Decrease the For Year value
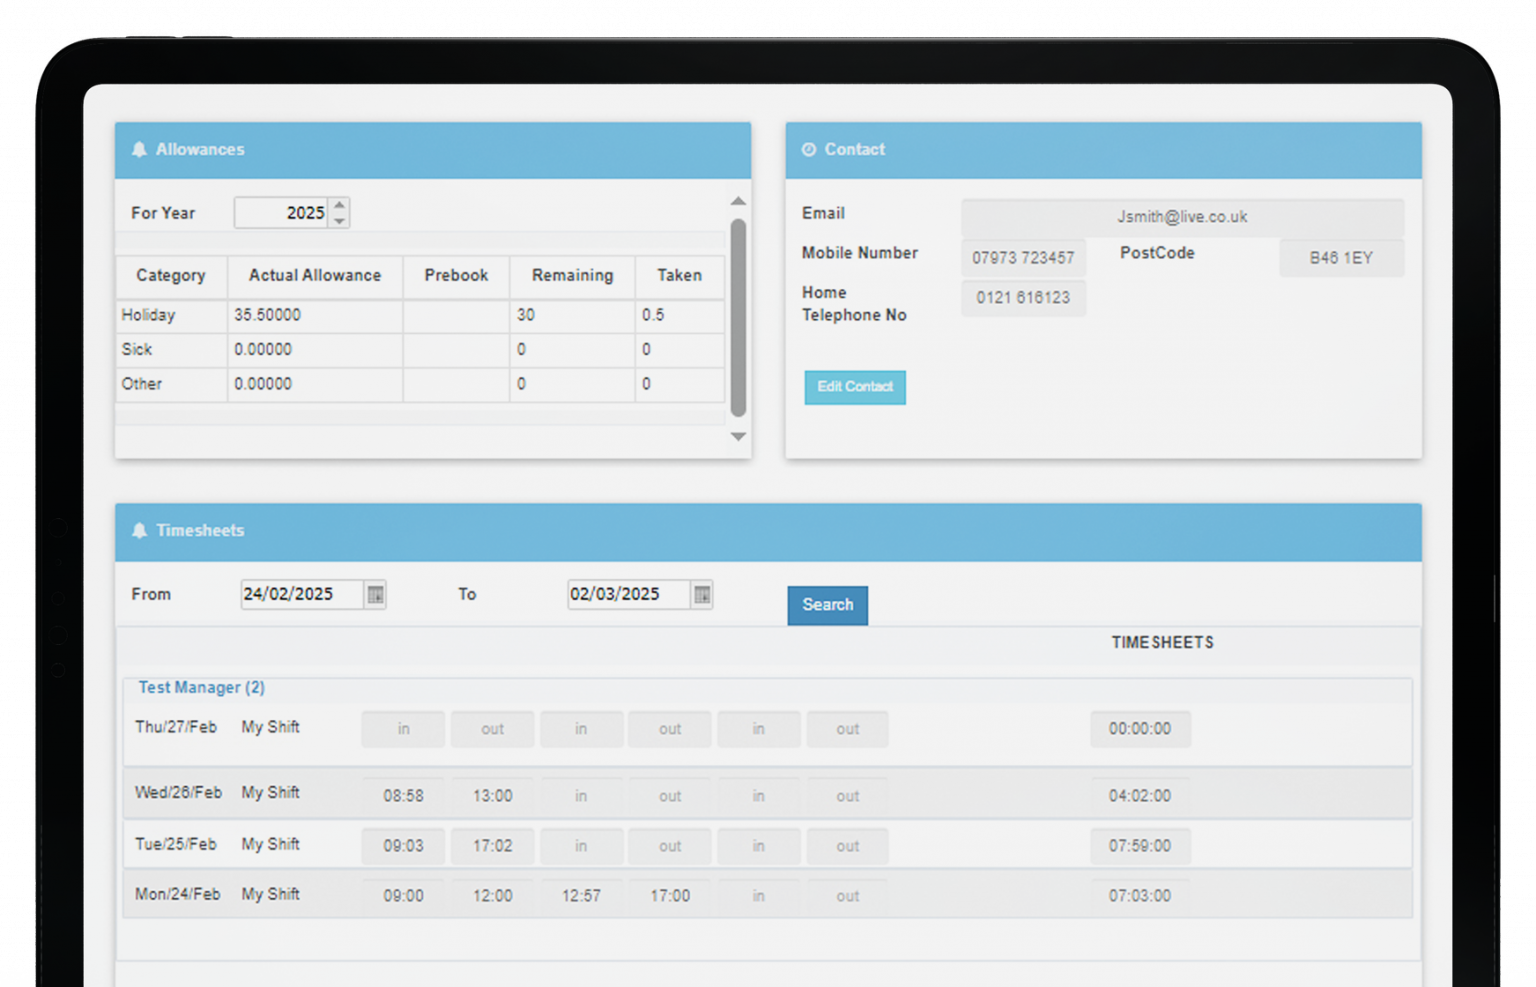The image size is (1536, 987). point(340,220)
